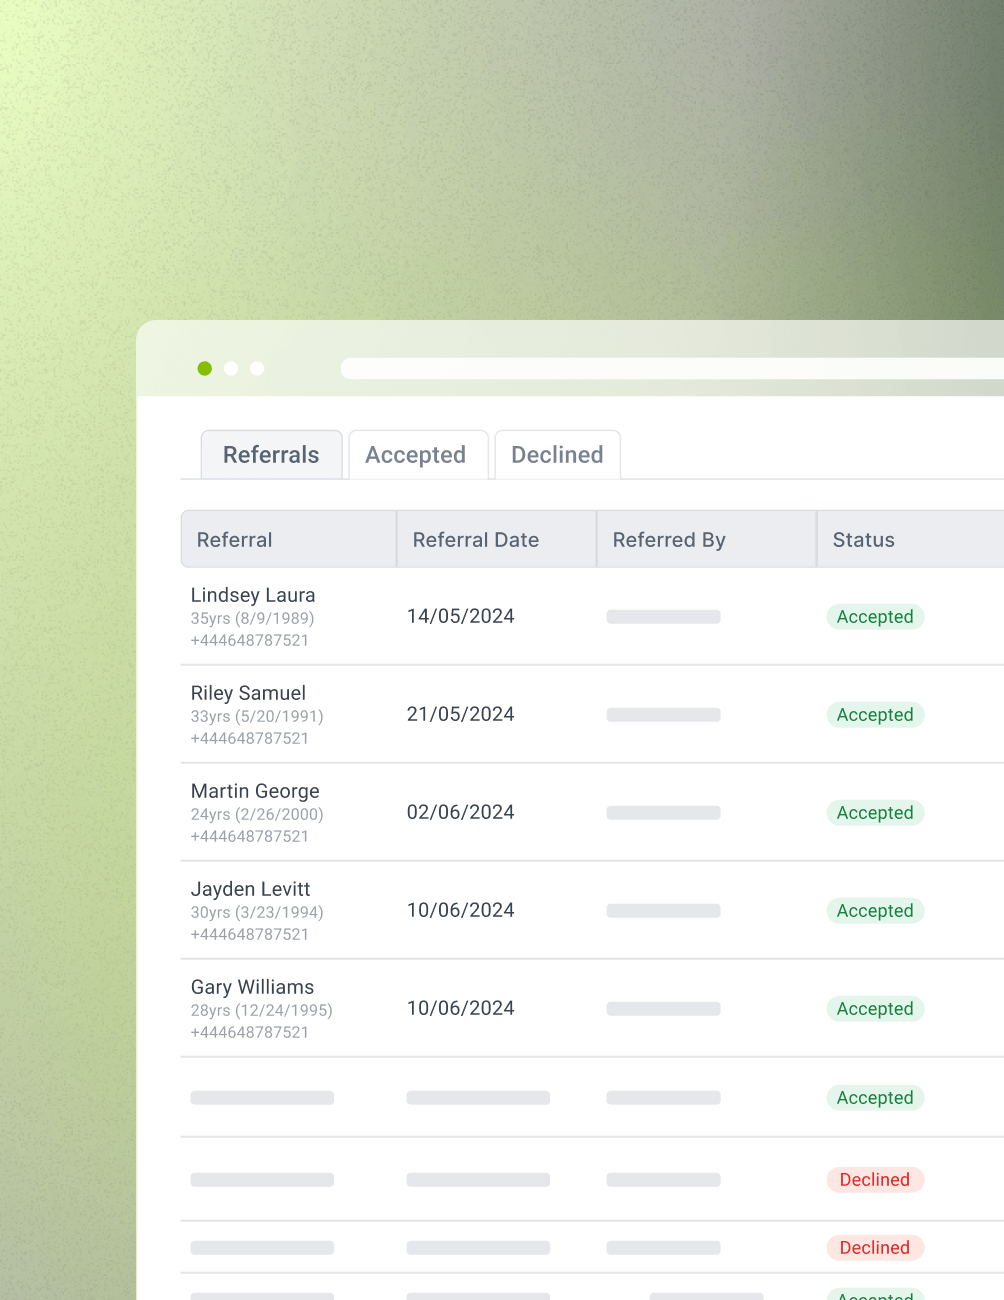Image resolution: width=1004 pixels, height=1300 pixels.
Task: Click the 02/06/2024 referral date
Action: point(460,813)
